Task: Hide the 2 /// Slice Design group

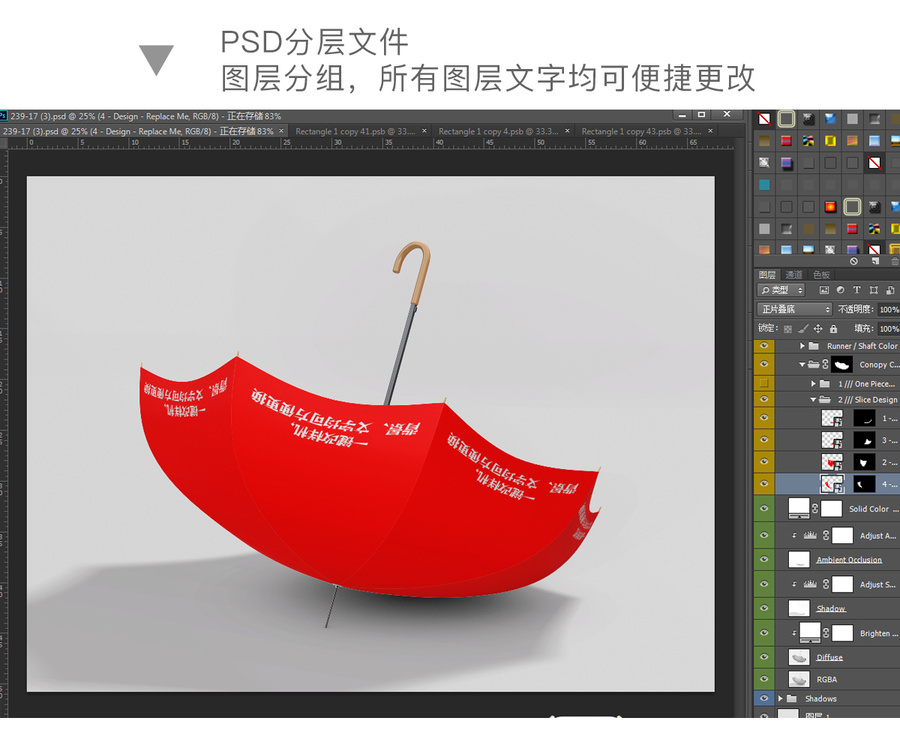Action: click(764, 399)
